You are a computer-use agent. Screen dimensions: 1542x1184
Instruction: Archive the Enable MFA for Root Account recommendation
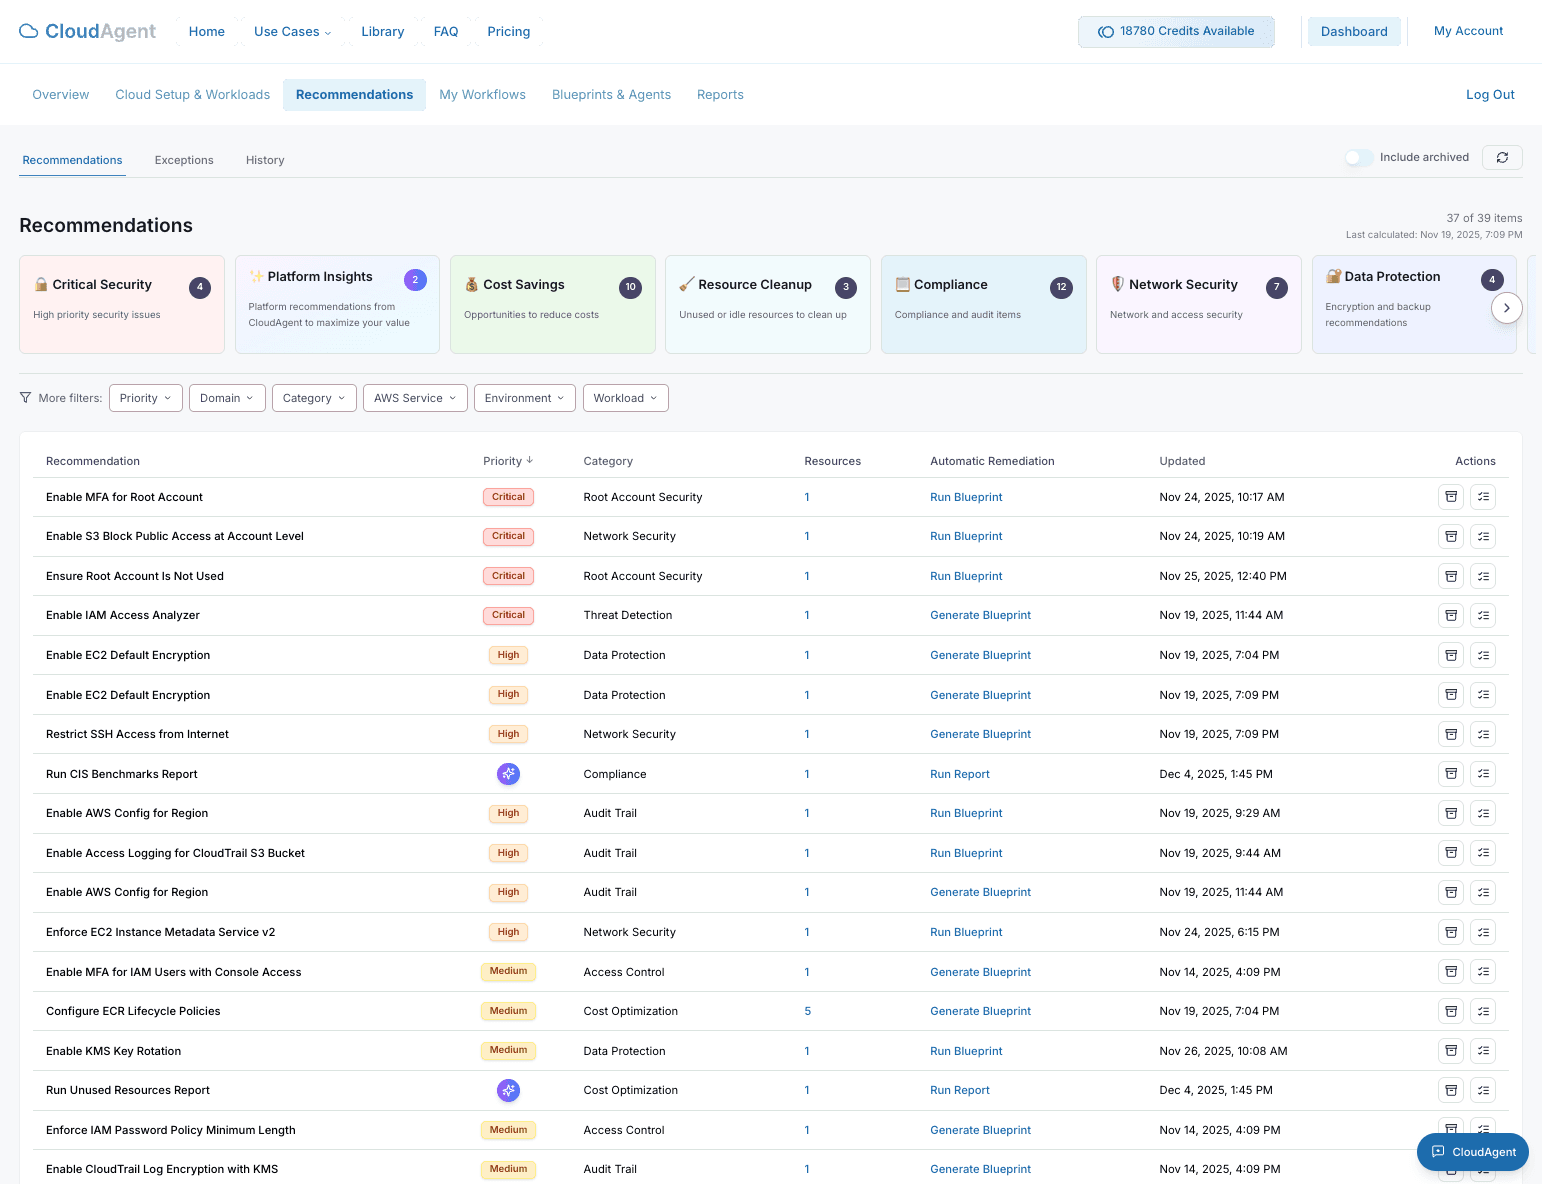[x=1451, y=496]
